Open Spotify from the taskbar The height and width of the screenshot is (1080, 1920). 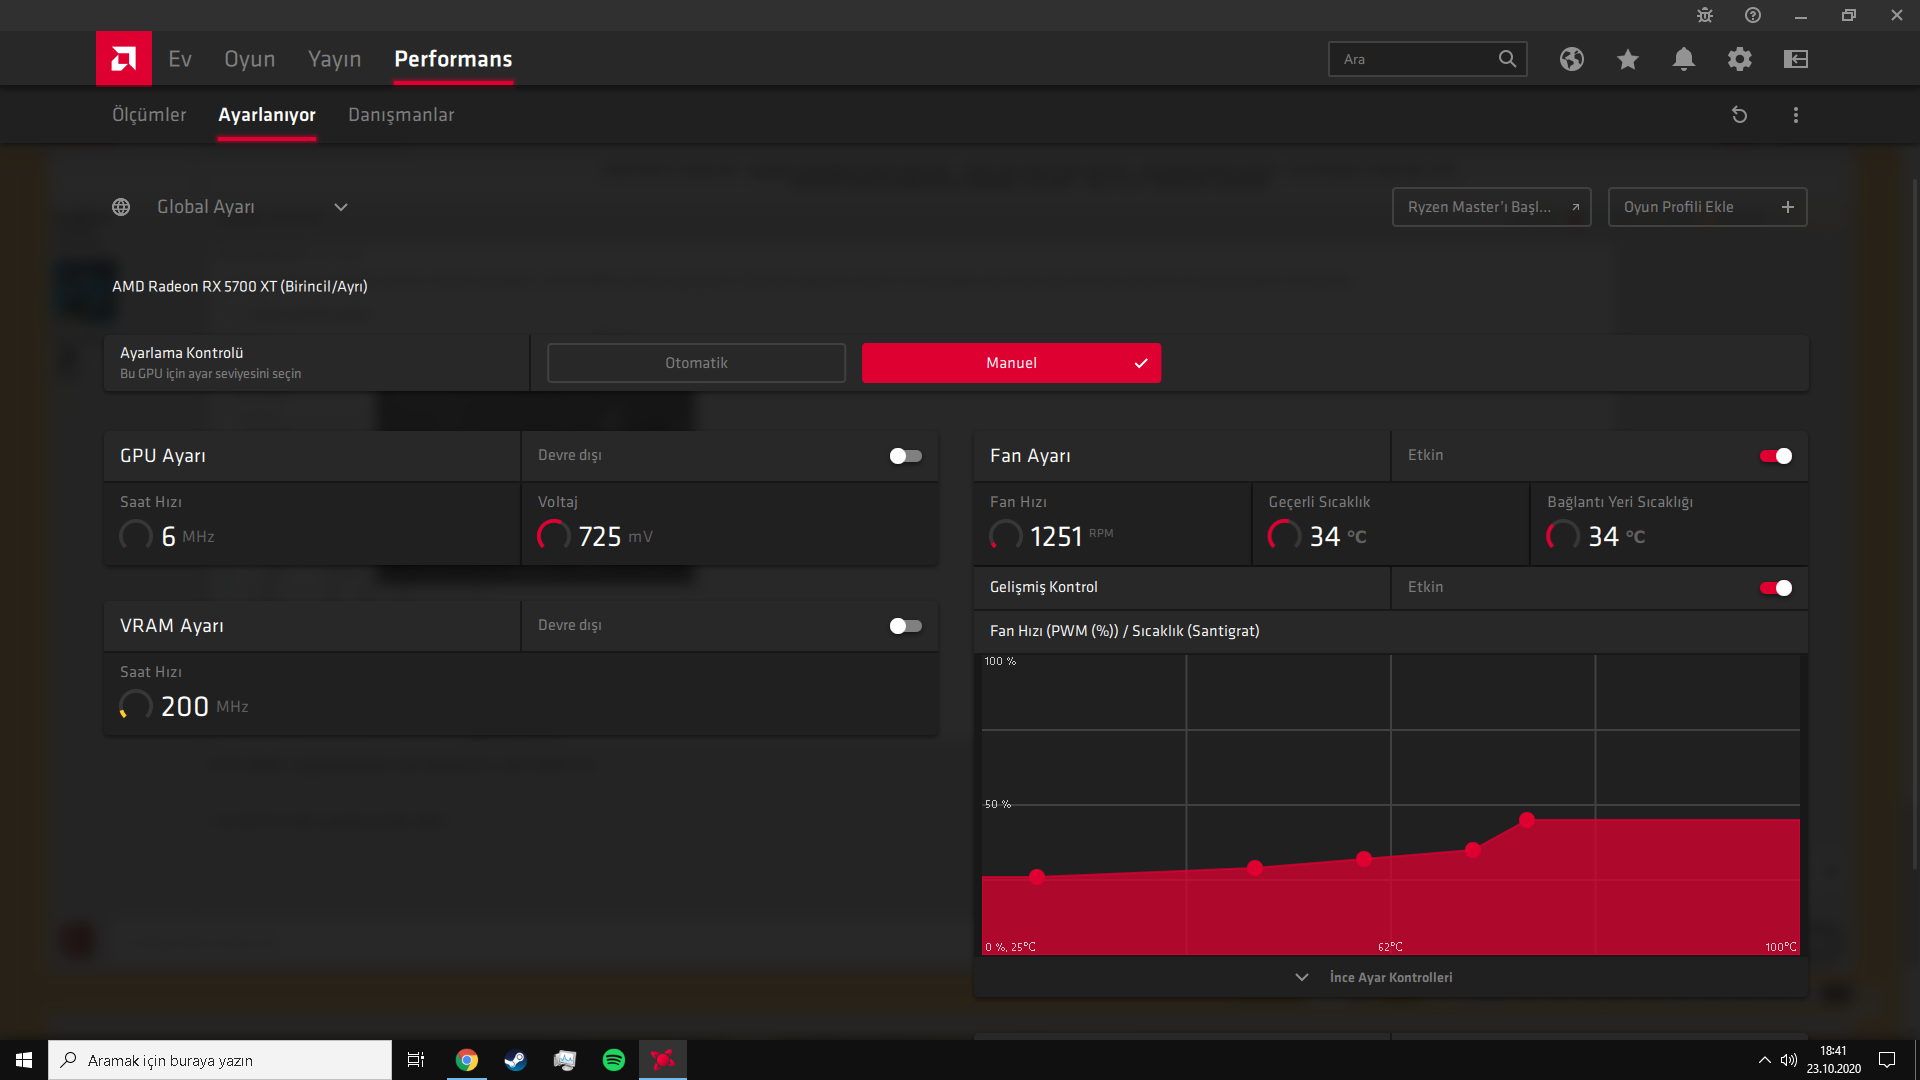[614, 1060]
